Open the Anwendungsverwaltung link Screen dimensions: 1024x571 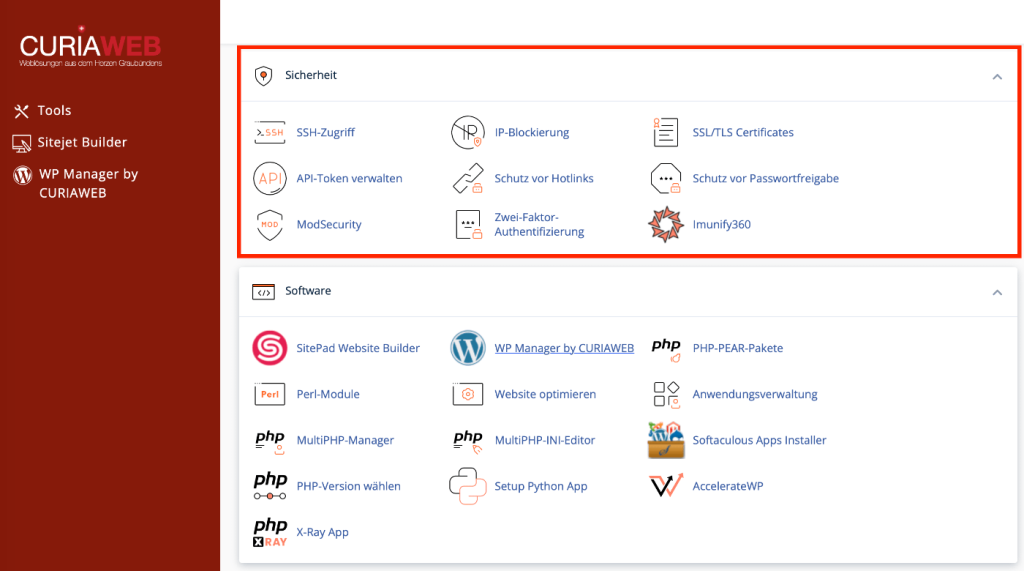[755, 395]
